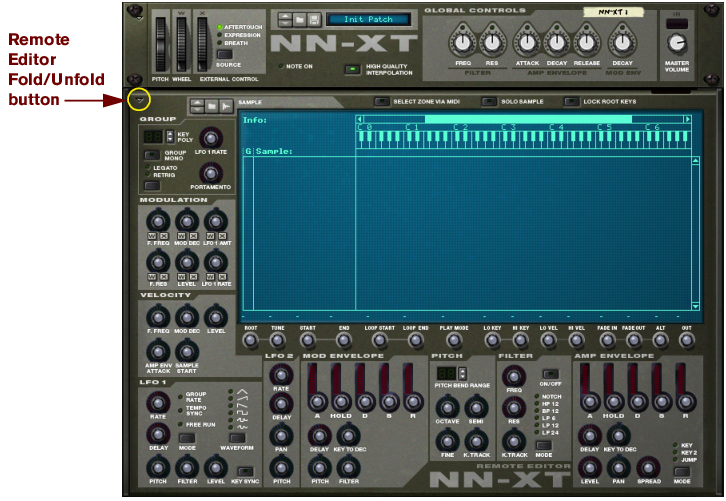Click the LFO 1 Waveform selector button
726x501 pixels.
point(237,437)
